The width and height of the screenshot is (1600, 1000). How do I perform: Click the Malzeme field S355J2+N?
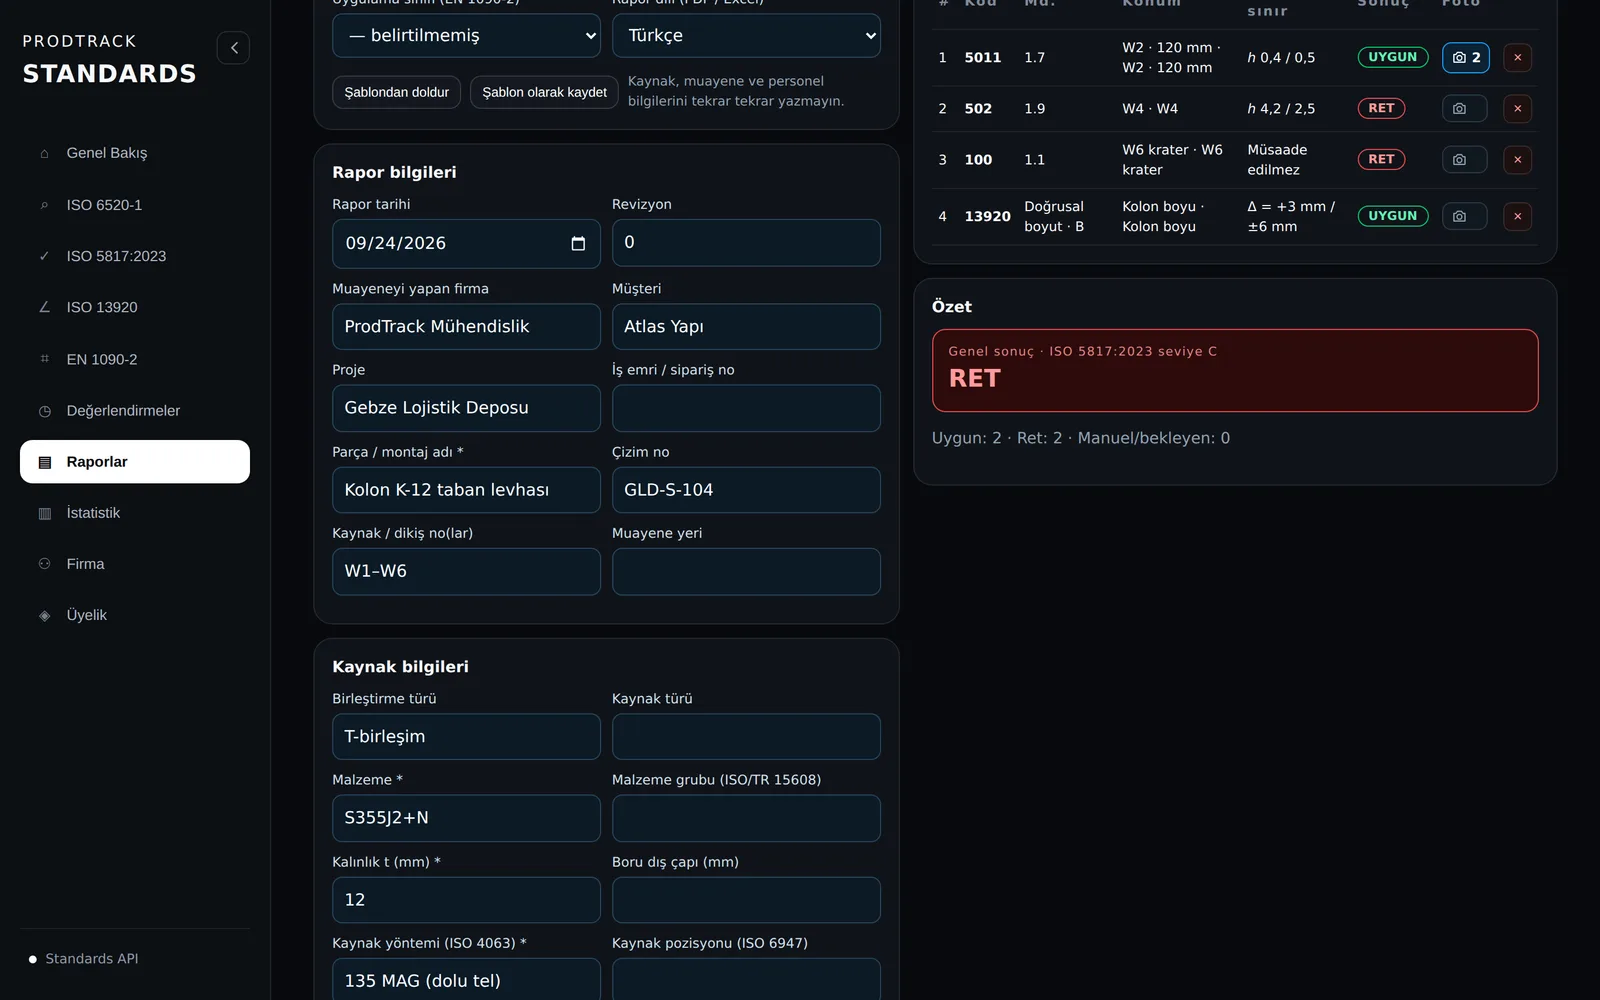click(466, 818)
